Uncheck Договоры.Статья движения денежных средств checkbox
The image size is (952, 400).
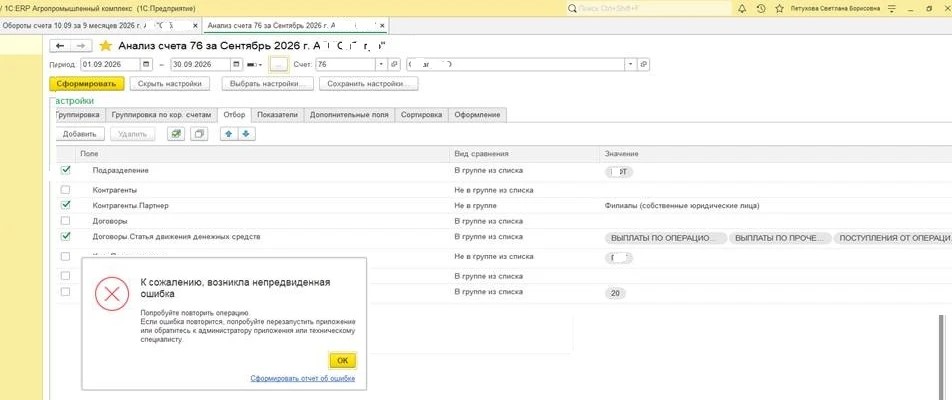point(66,236)
